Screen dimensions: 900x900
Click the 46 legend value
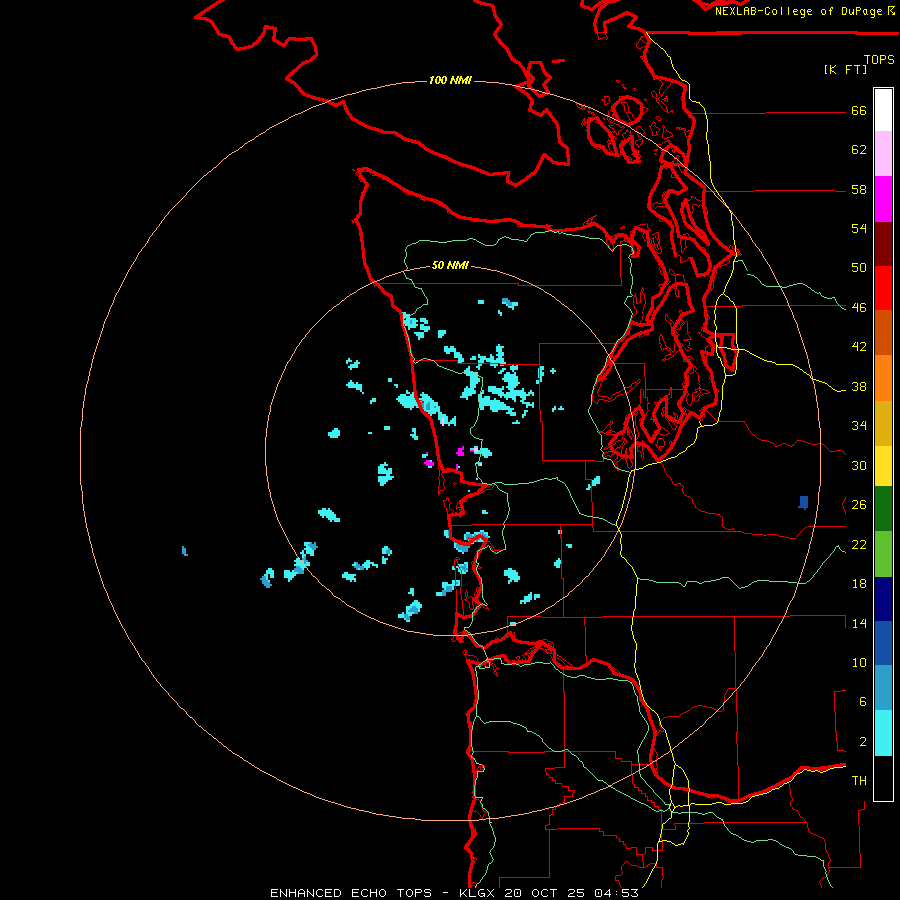pyautogui.click(x=859, y=308)
